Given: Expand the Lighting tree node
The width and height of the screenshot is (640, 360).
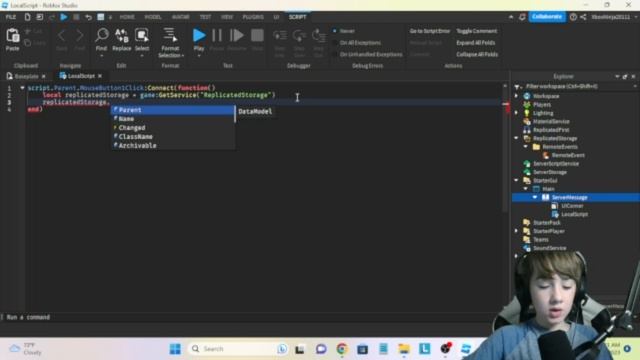Looking at the screenshot, I should 516,113.
